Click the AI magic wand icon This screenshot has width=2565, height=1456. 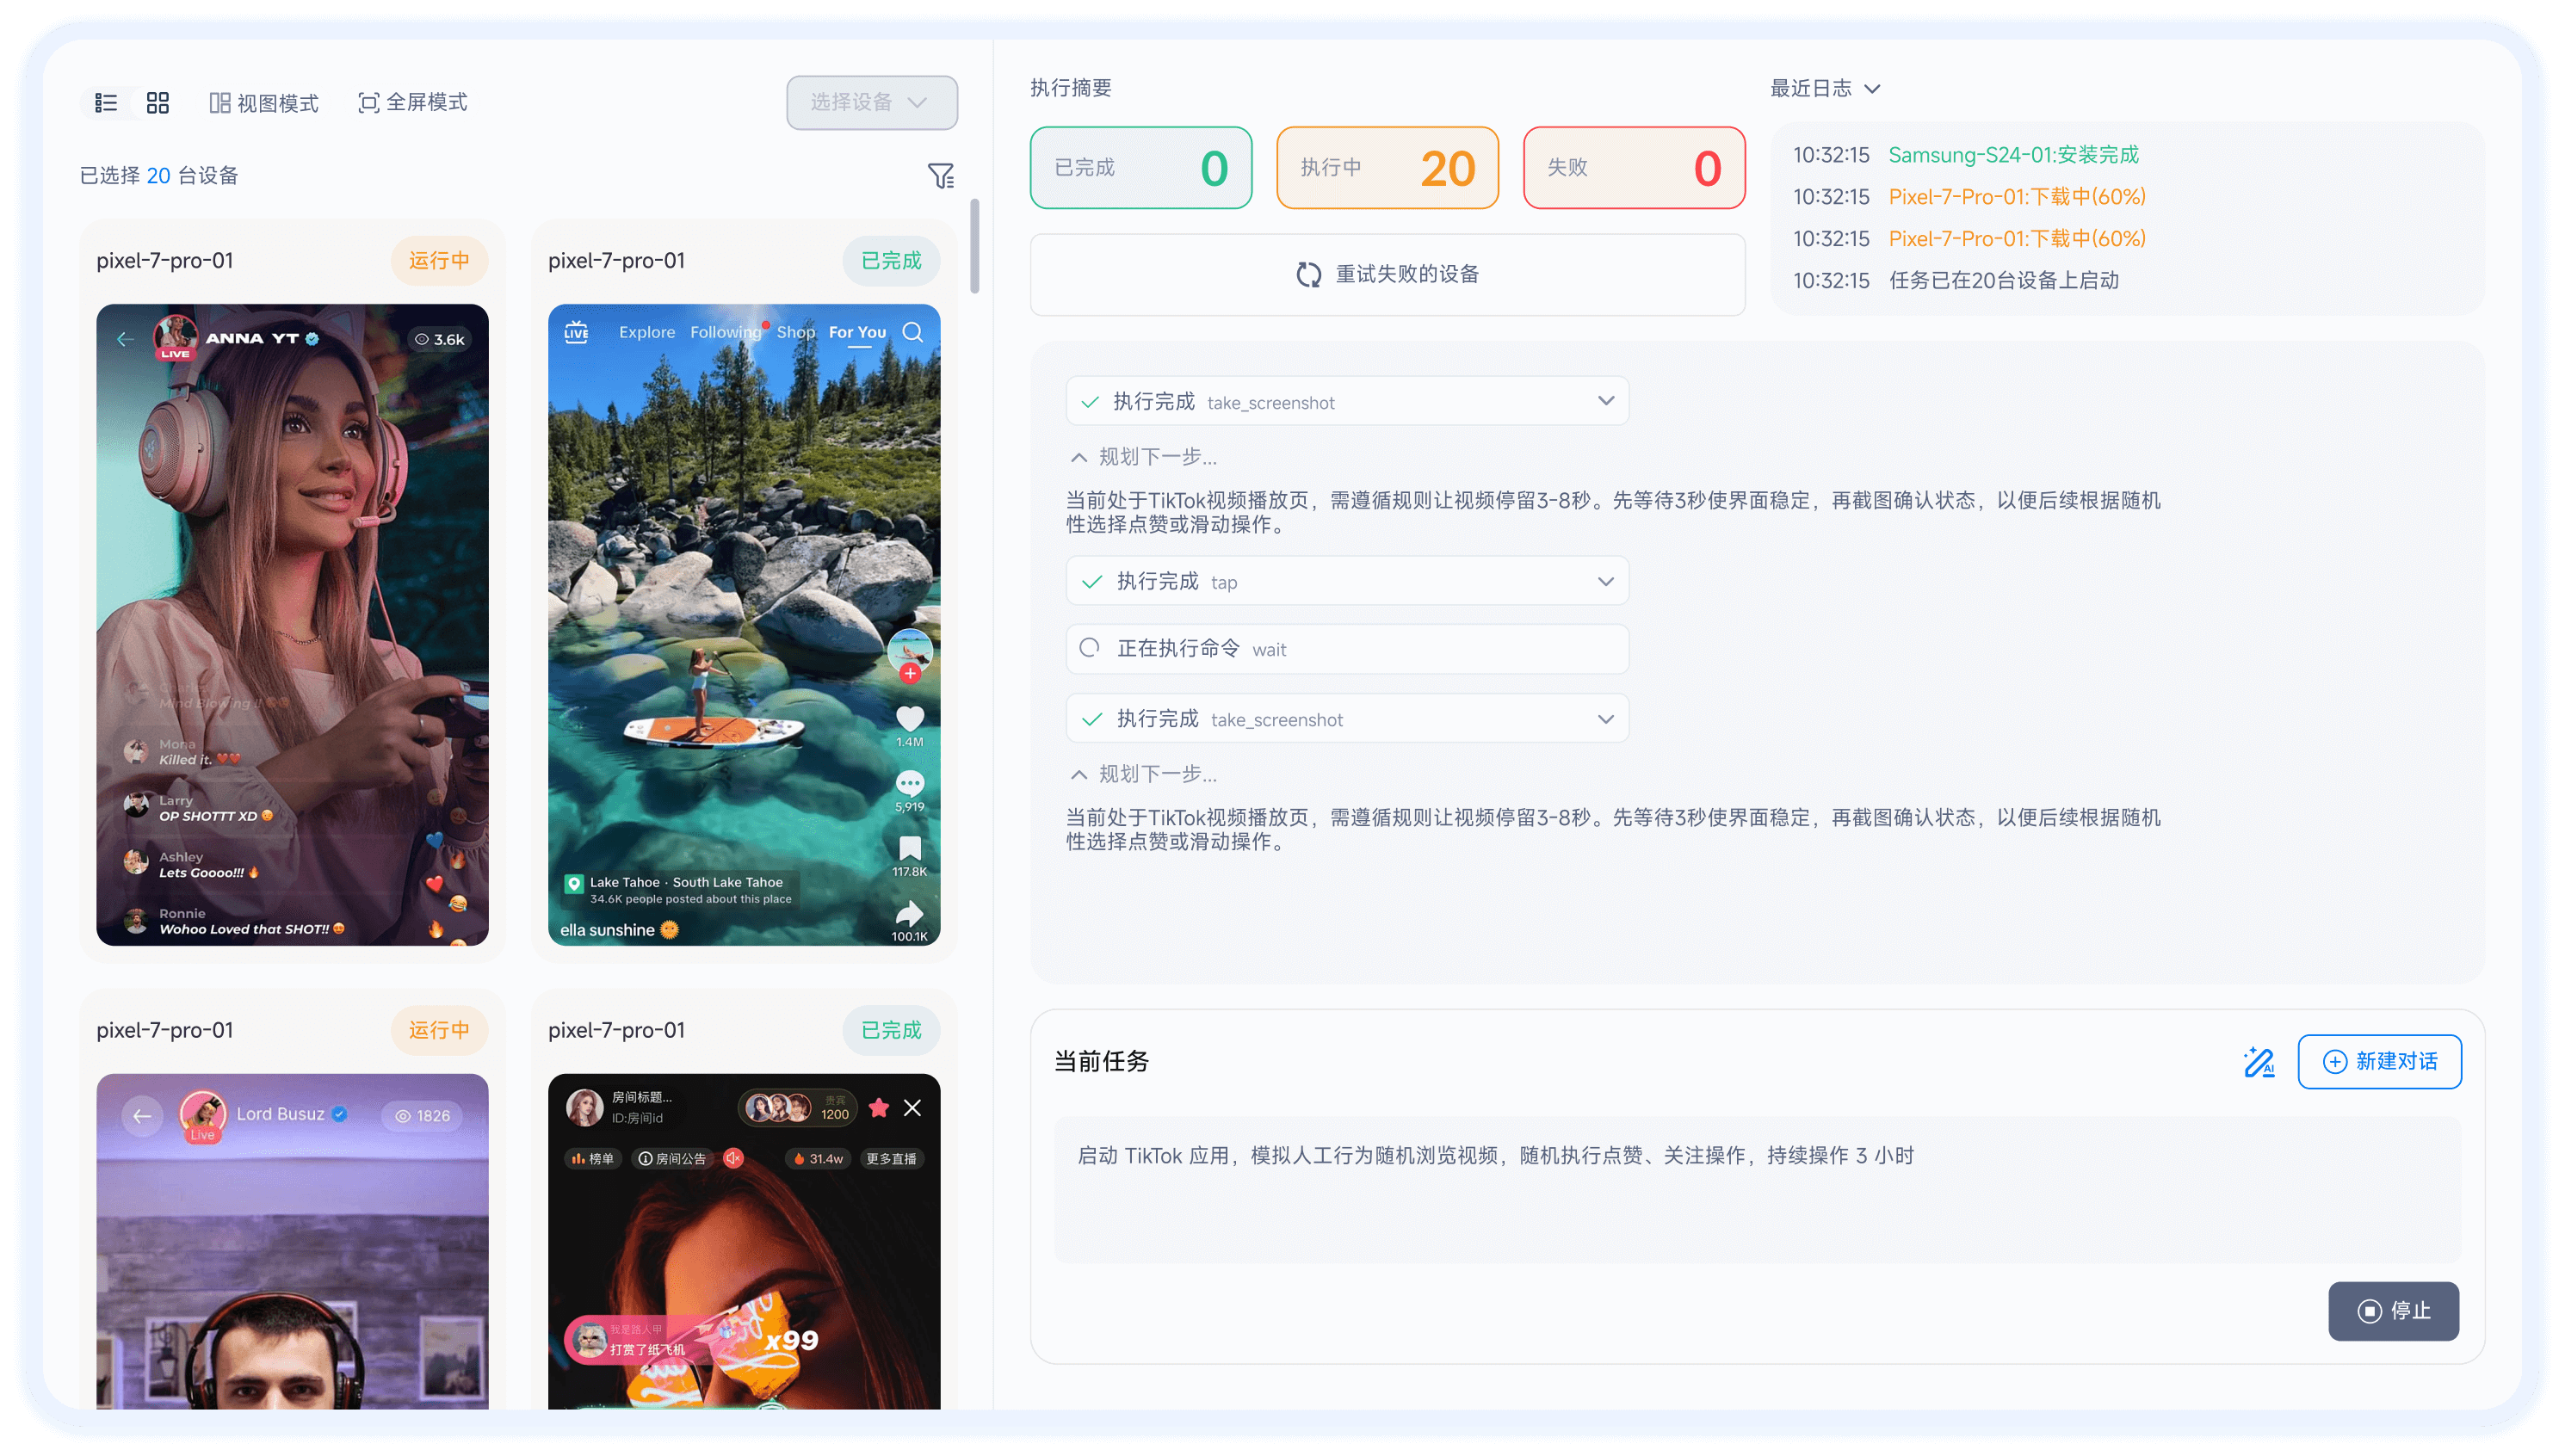click(x=2258, y=1061)
